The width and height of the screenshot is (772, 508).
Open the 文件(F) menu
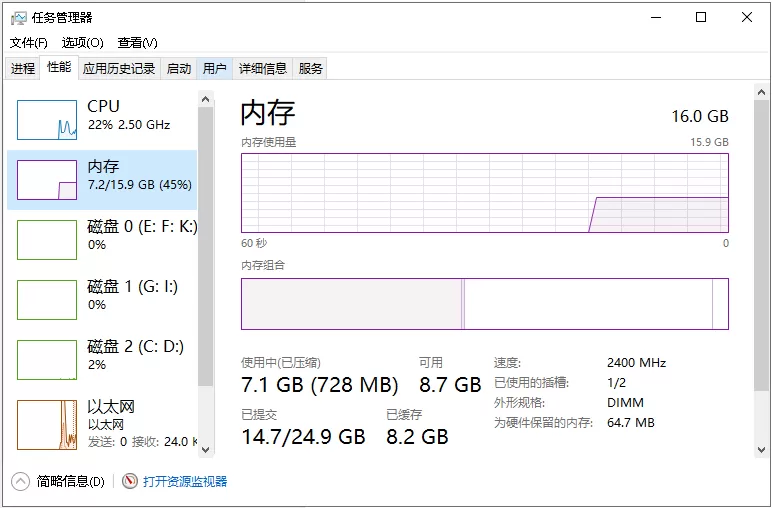(x=29, y=43)
